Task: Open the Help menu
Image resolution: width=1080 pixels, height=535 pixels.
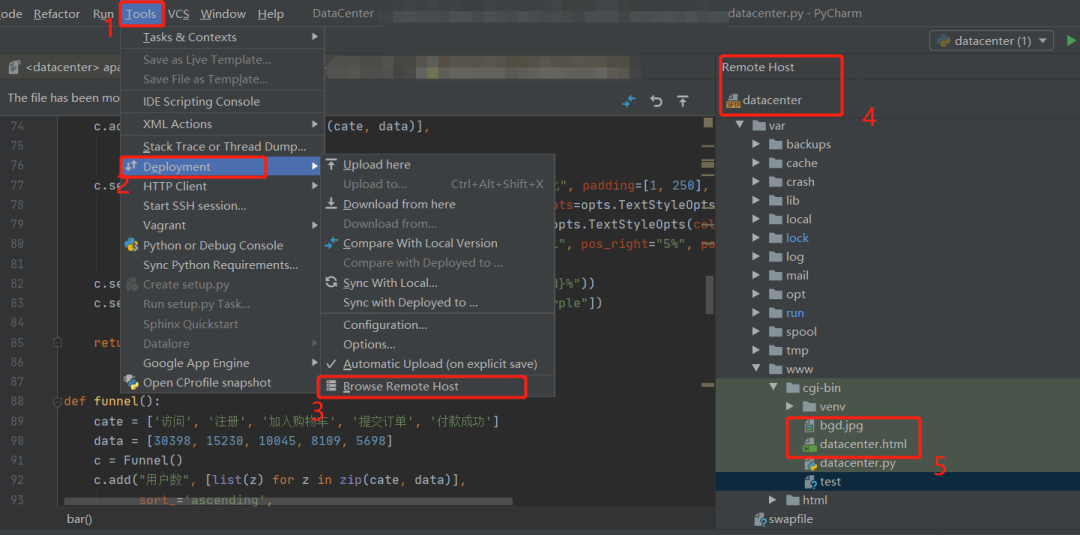Action: coord(271,14)
